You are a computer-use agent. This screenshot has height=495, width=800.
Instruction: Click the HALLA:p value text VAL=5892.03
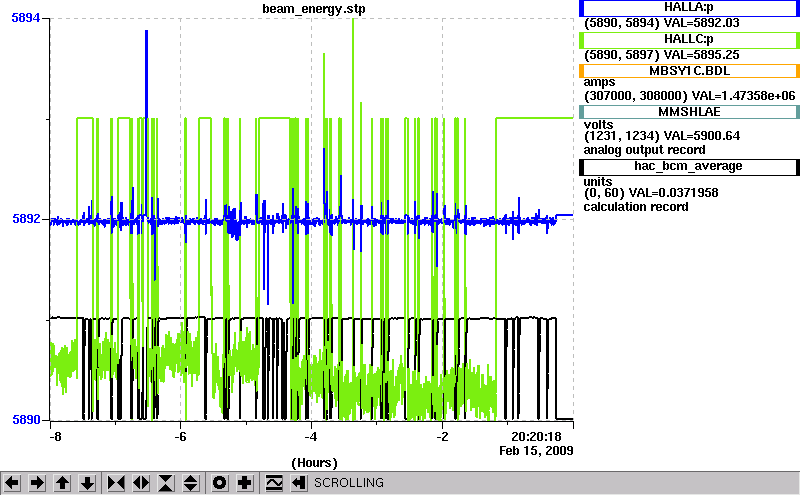point(702,23)
